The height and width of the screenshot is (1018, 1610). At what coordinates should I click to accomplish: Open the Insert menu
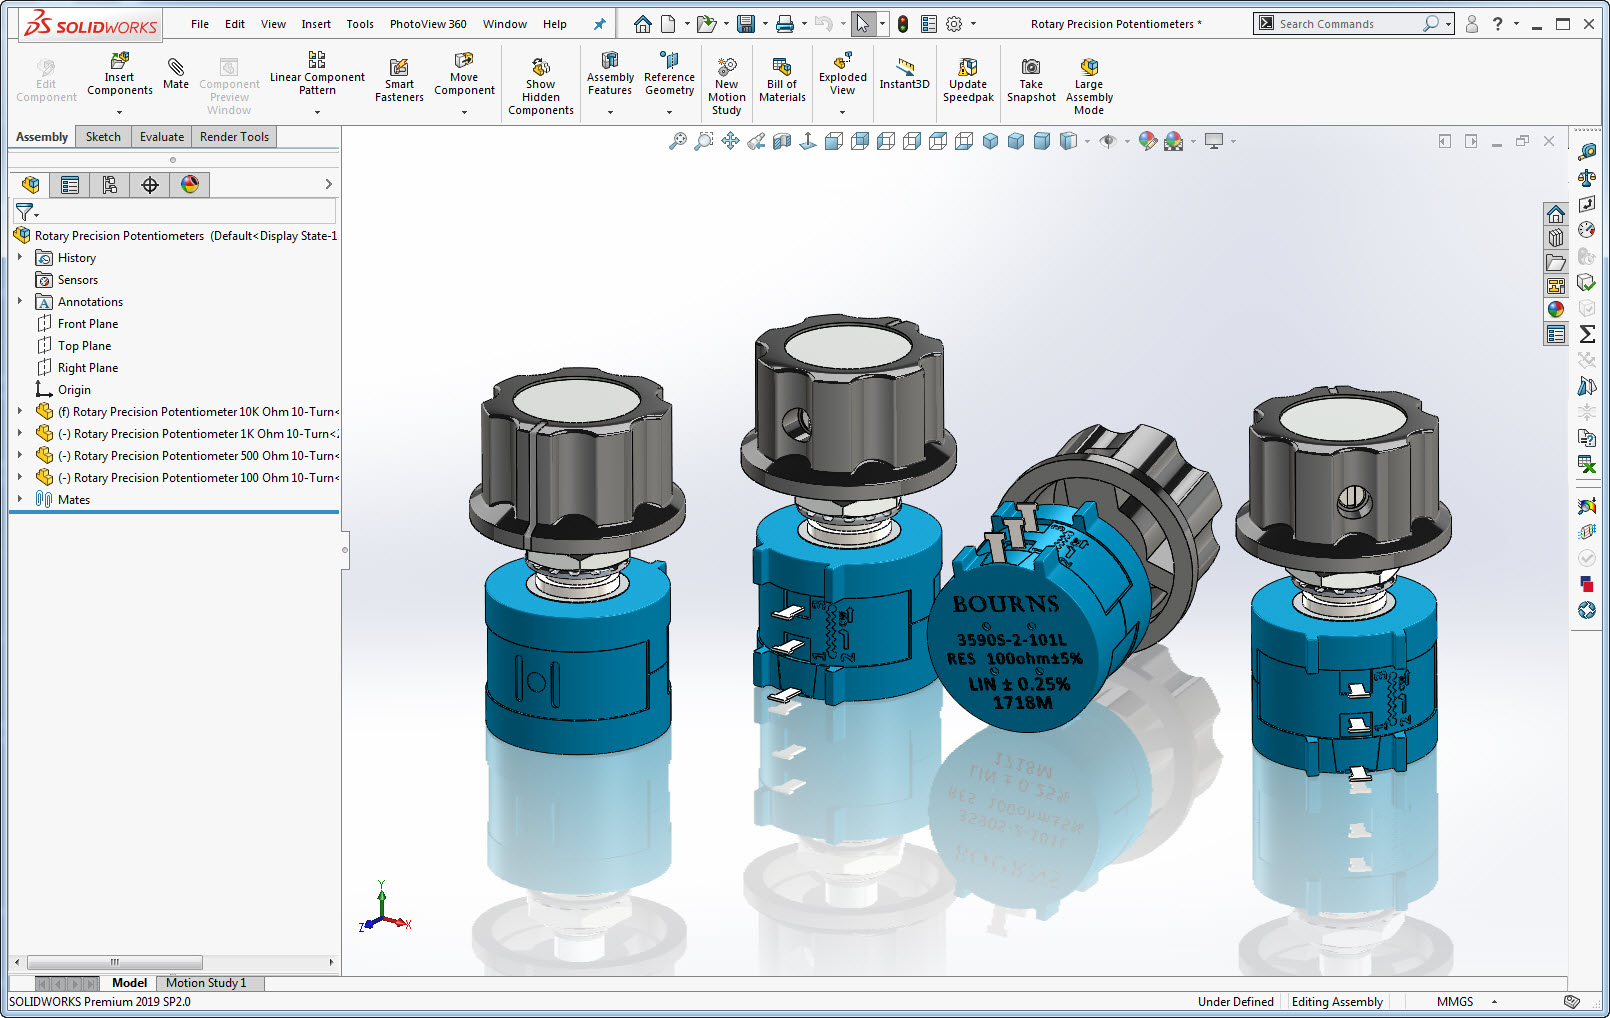pyautogui.click(x=316, y=24)
